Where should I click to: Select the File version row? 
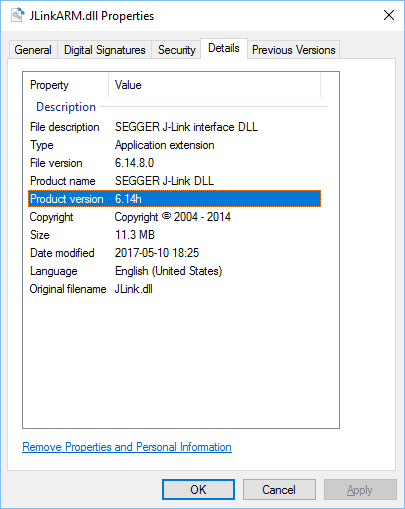[x=174, y=163]
